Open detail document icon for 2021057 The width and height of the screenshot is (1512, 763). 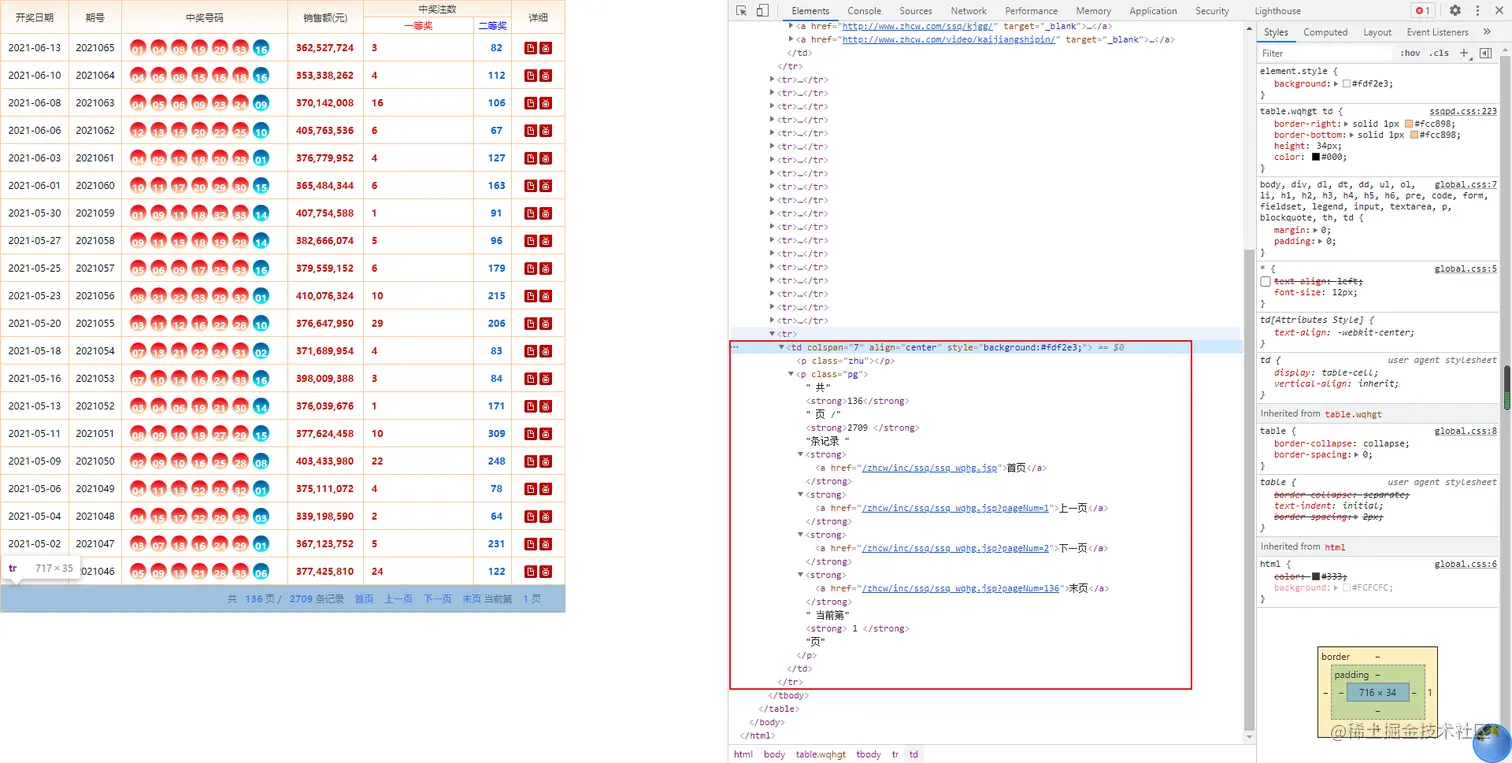(x=531, y=268)
